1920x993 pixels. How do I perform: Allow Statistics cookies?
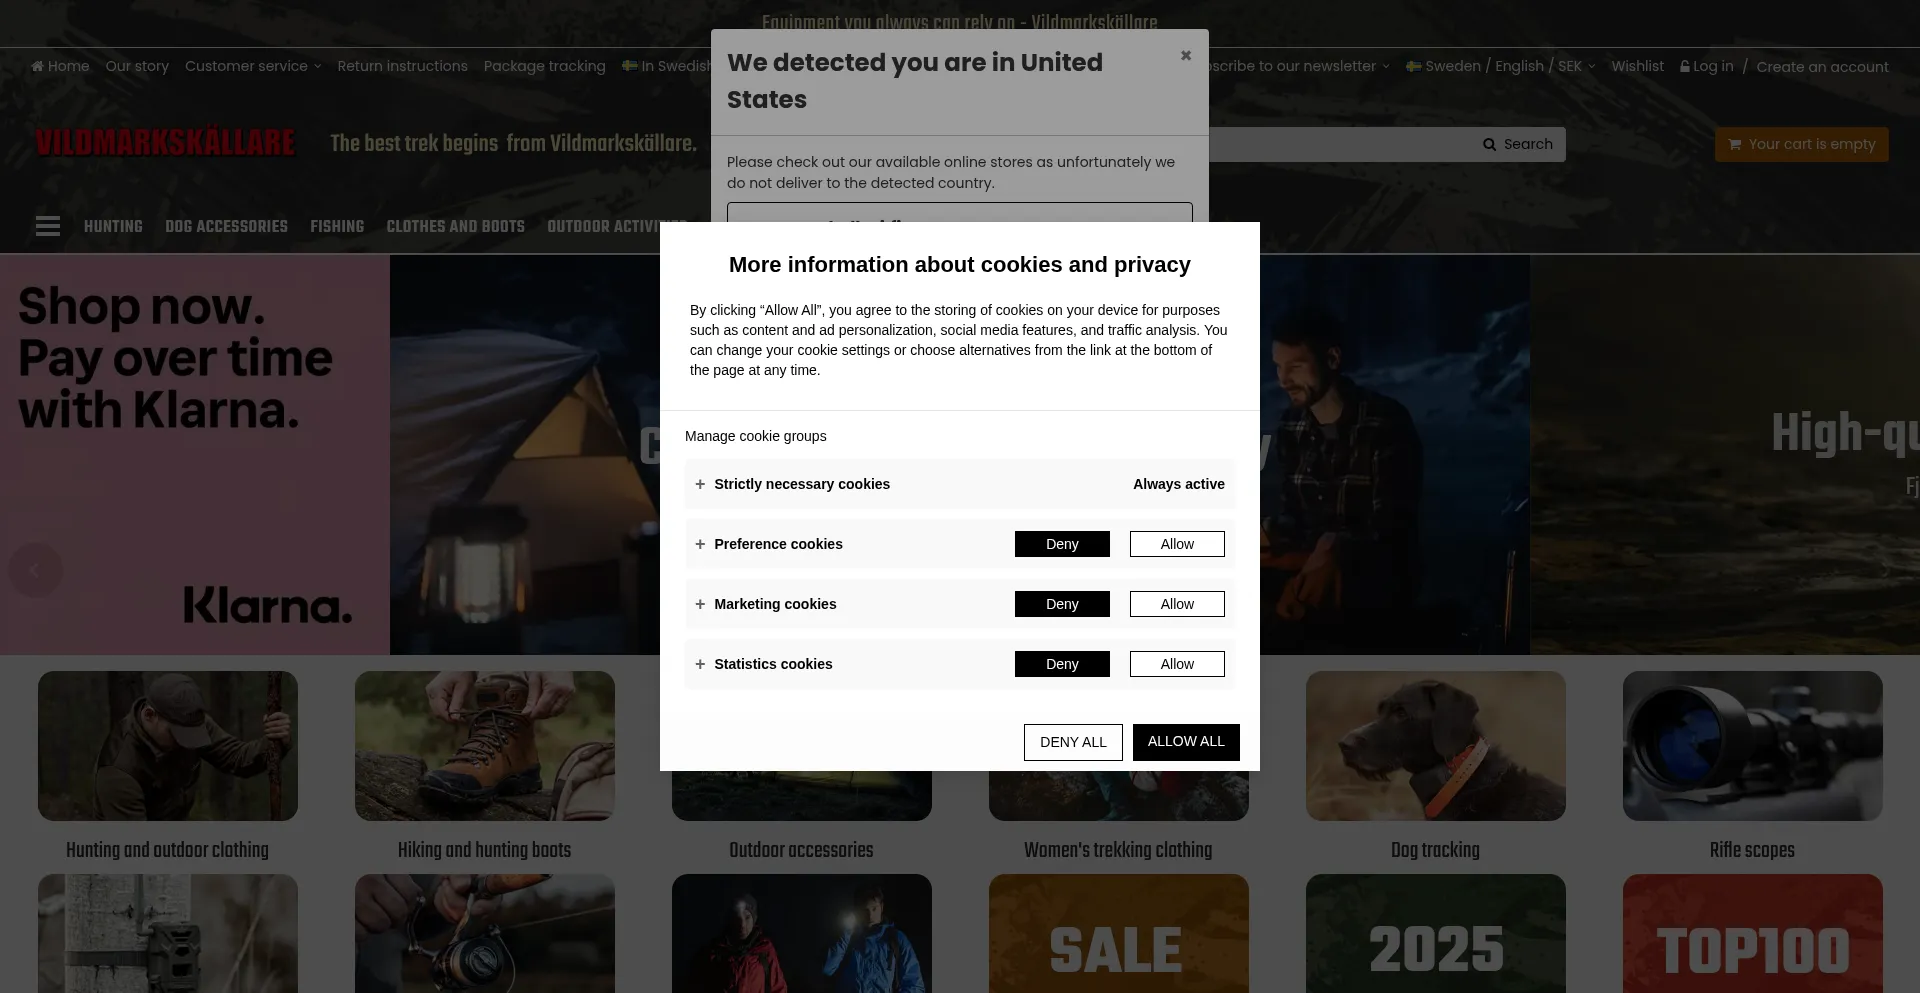click(1176, 664)
